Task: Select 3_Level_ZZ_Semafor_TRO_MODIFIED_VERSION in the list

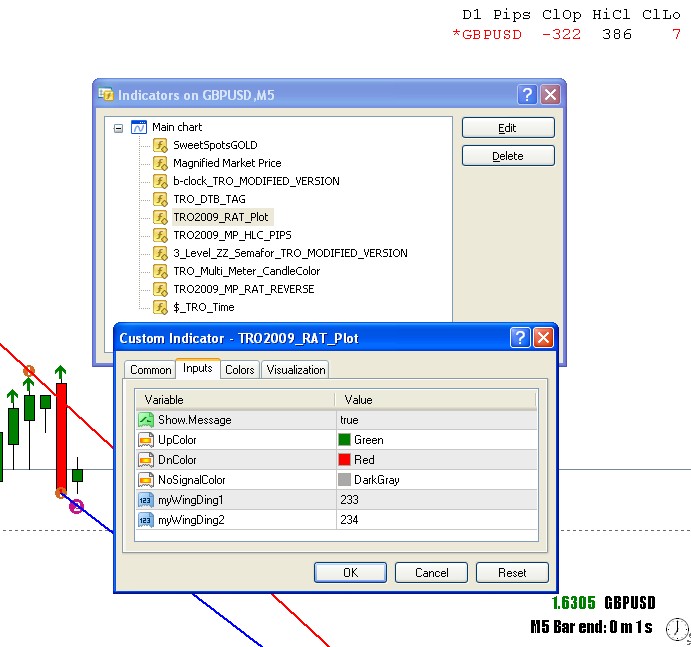Action: [x=290, y=253]
